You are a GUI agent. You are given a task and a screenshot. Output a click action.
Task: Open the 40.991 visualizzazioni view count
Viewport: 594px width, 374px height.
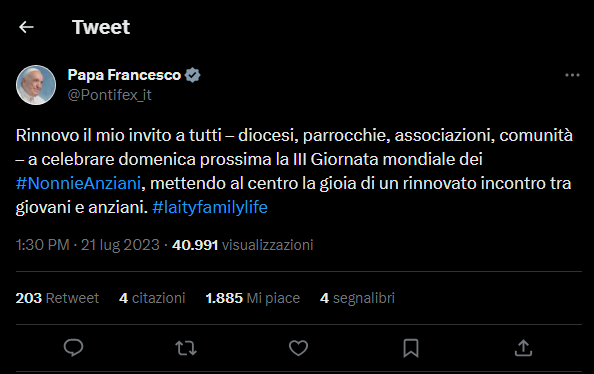click(x=242, y=245)
